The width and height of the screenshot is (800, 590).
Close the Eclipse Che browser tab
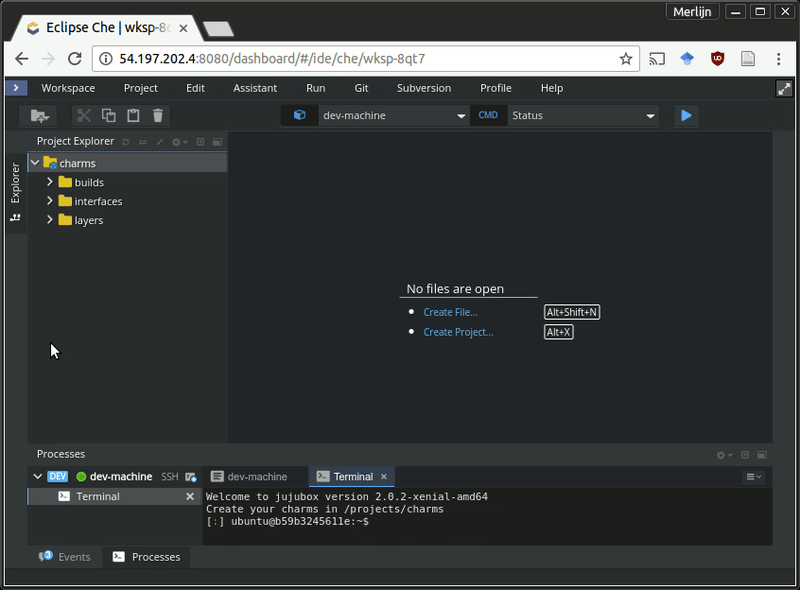click(183, 29)
